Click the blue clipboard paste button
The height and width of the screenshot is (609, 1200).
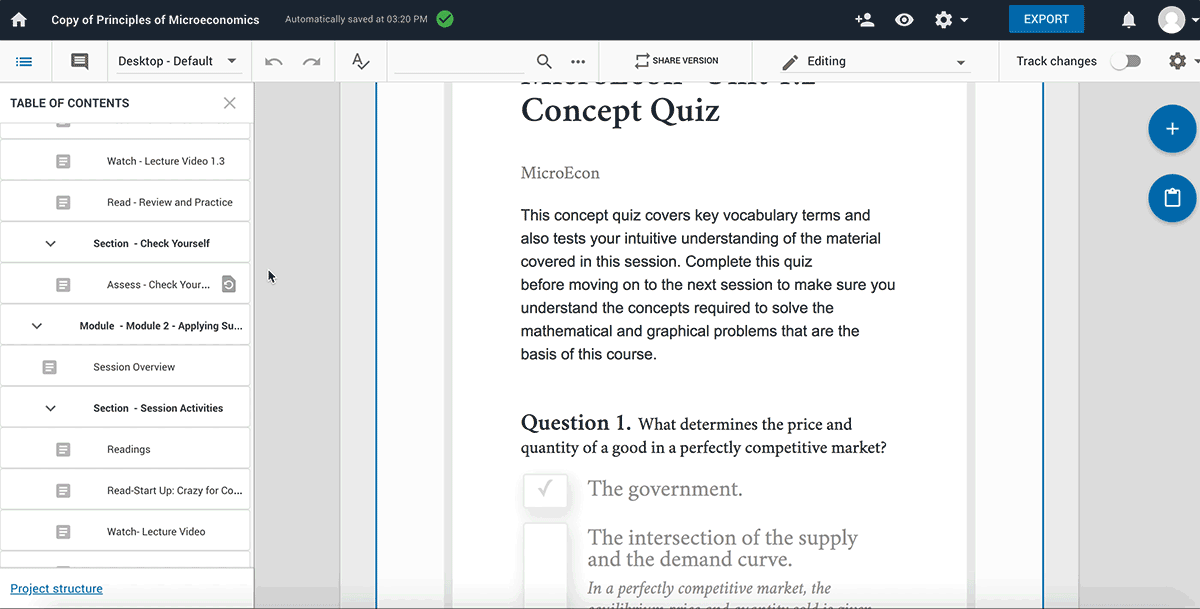click(x=1172, y=197)
